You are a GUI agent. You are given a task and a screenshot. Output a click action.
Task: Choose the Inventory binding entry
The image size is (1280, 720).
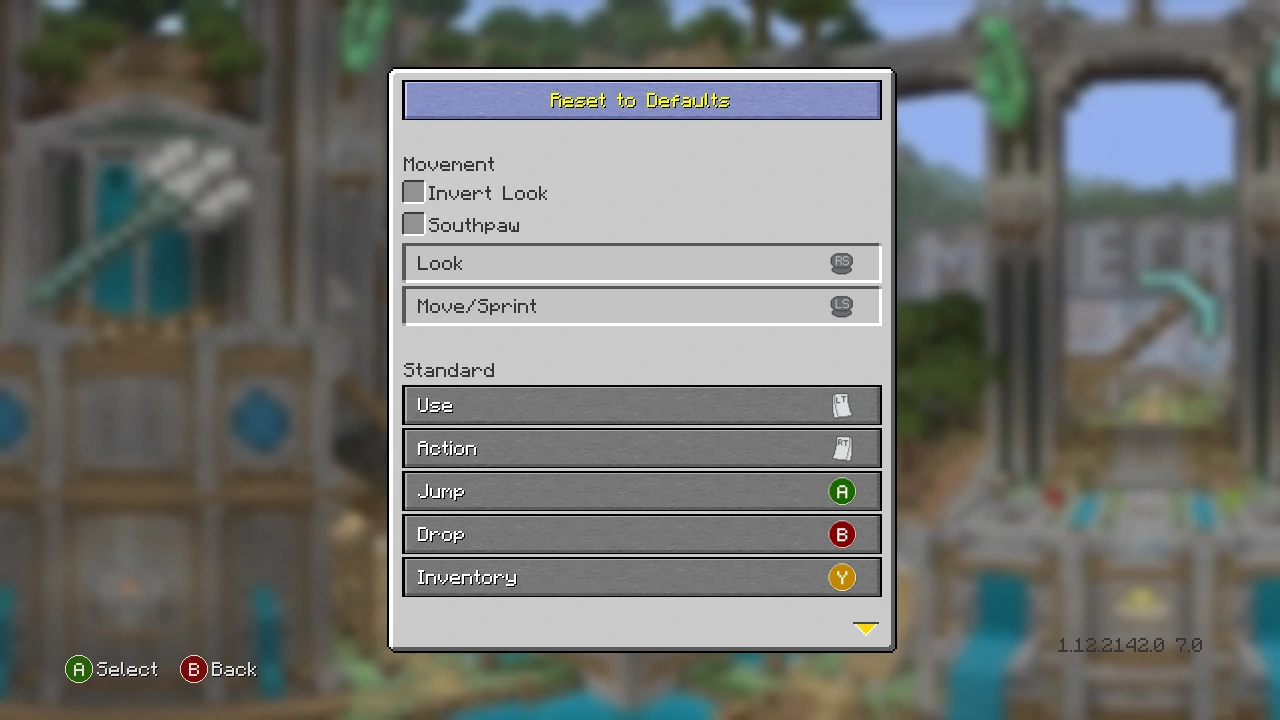(642, 577)
